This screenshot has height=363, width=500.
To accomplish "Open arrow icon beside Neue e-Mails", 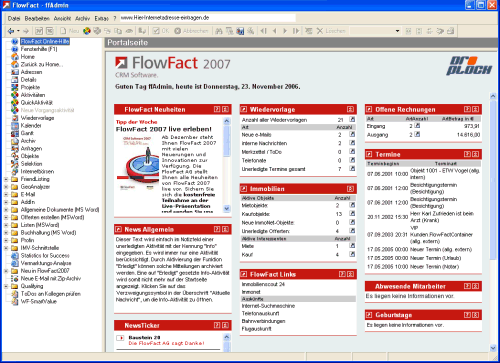I will pos(352,134).
